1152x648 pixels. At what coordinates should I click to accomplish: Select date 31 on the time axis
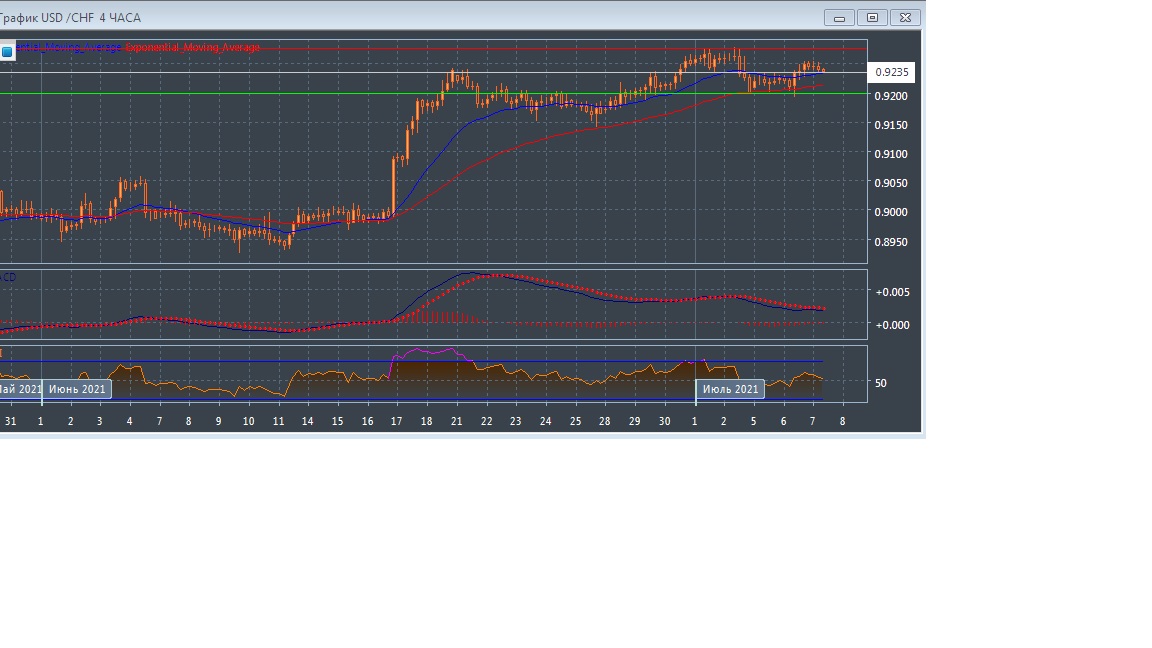[x=10, y=422]
